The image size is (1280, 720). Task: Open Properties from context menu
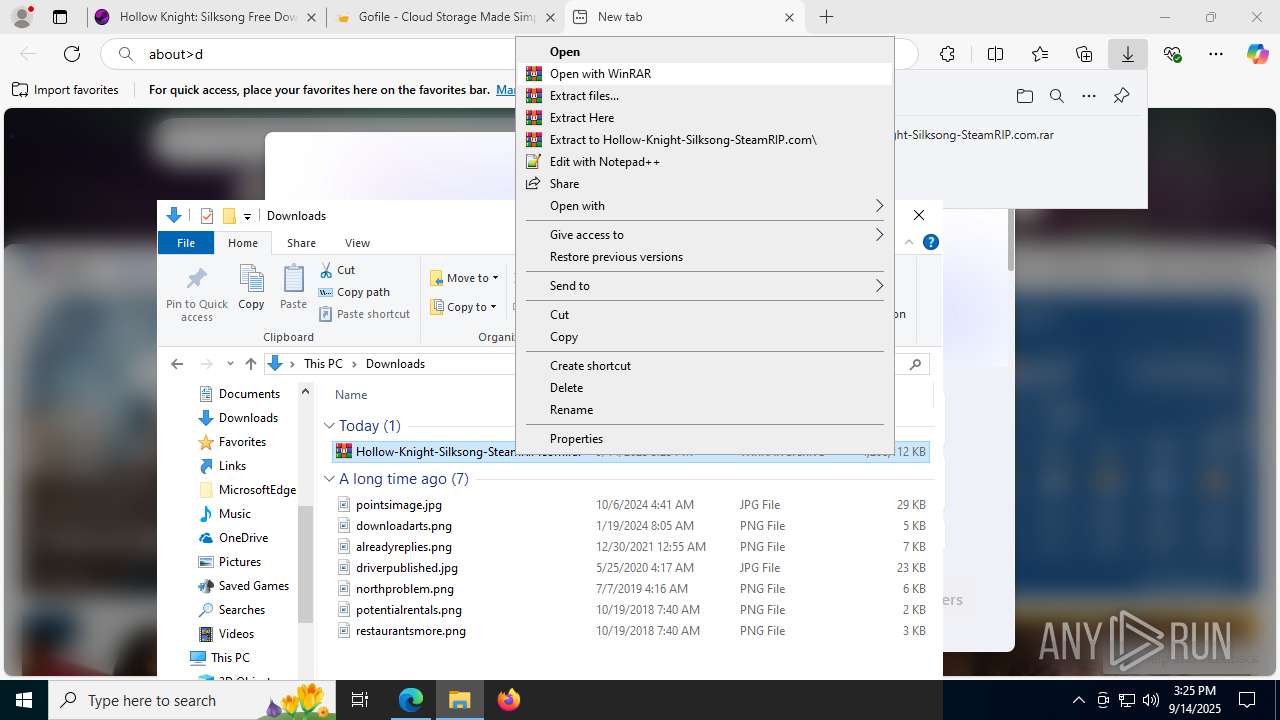(x=705, y=438)
